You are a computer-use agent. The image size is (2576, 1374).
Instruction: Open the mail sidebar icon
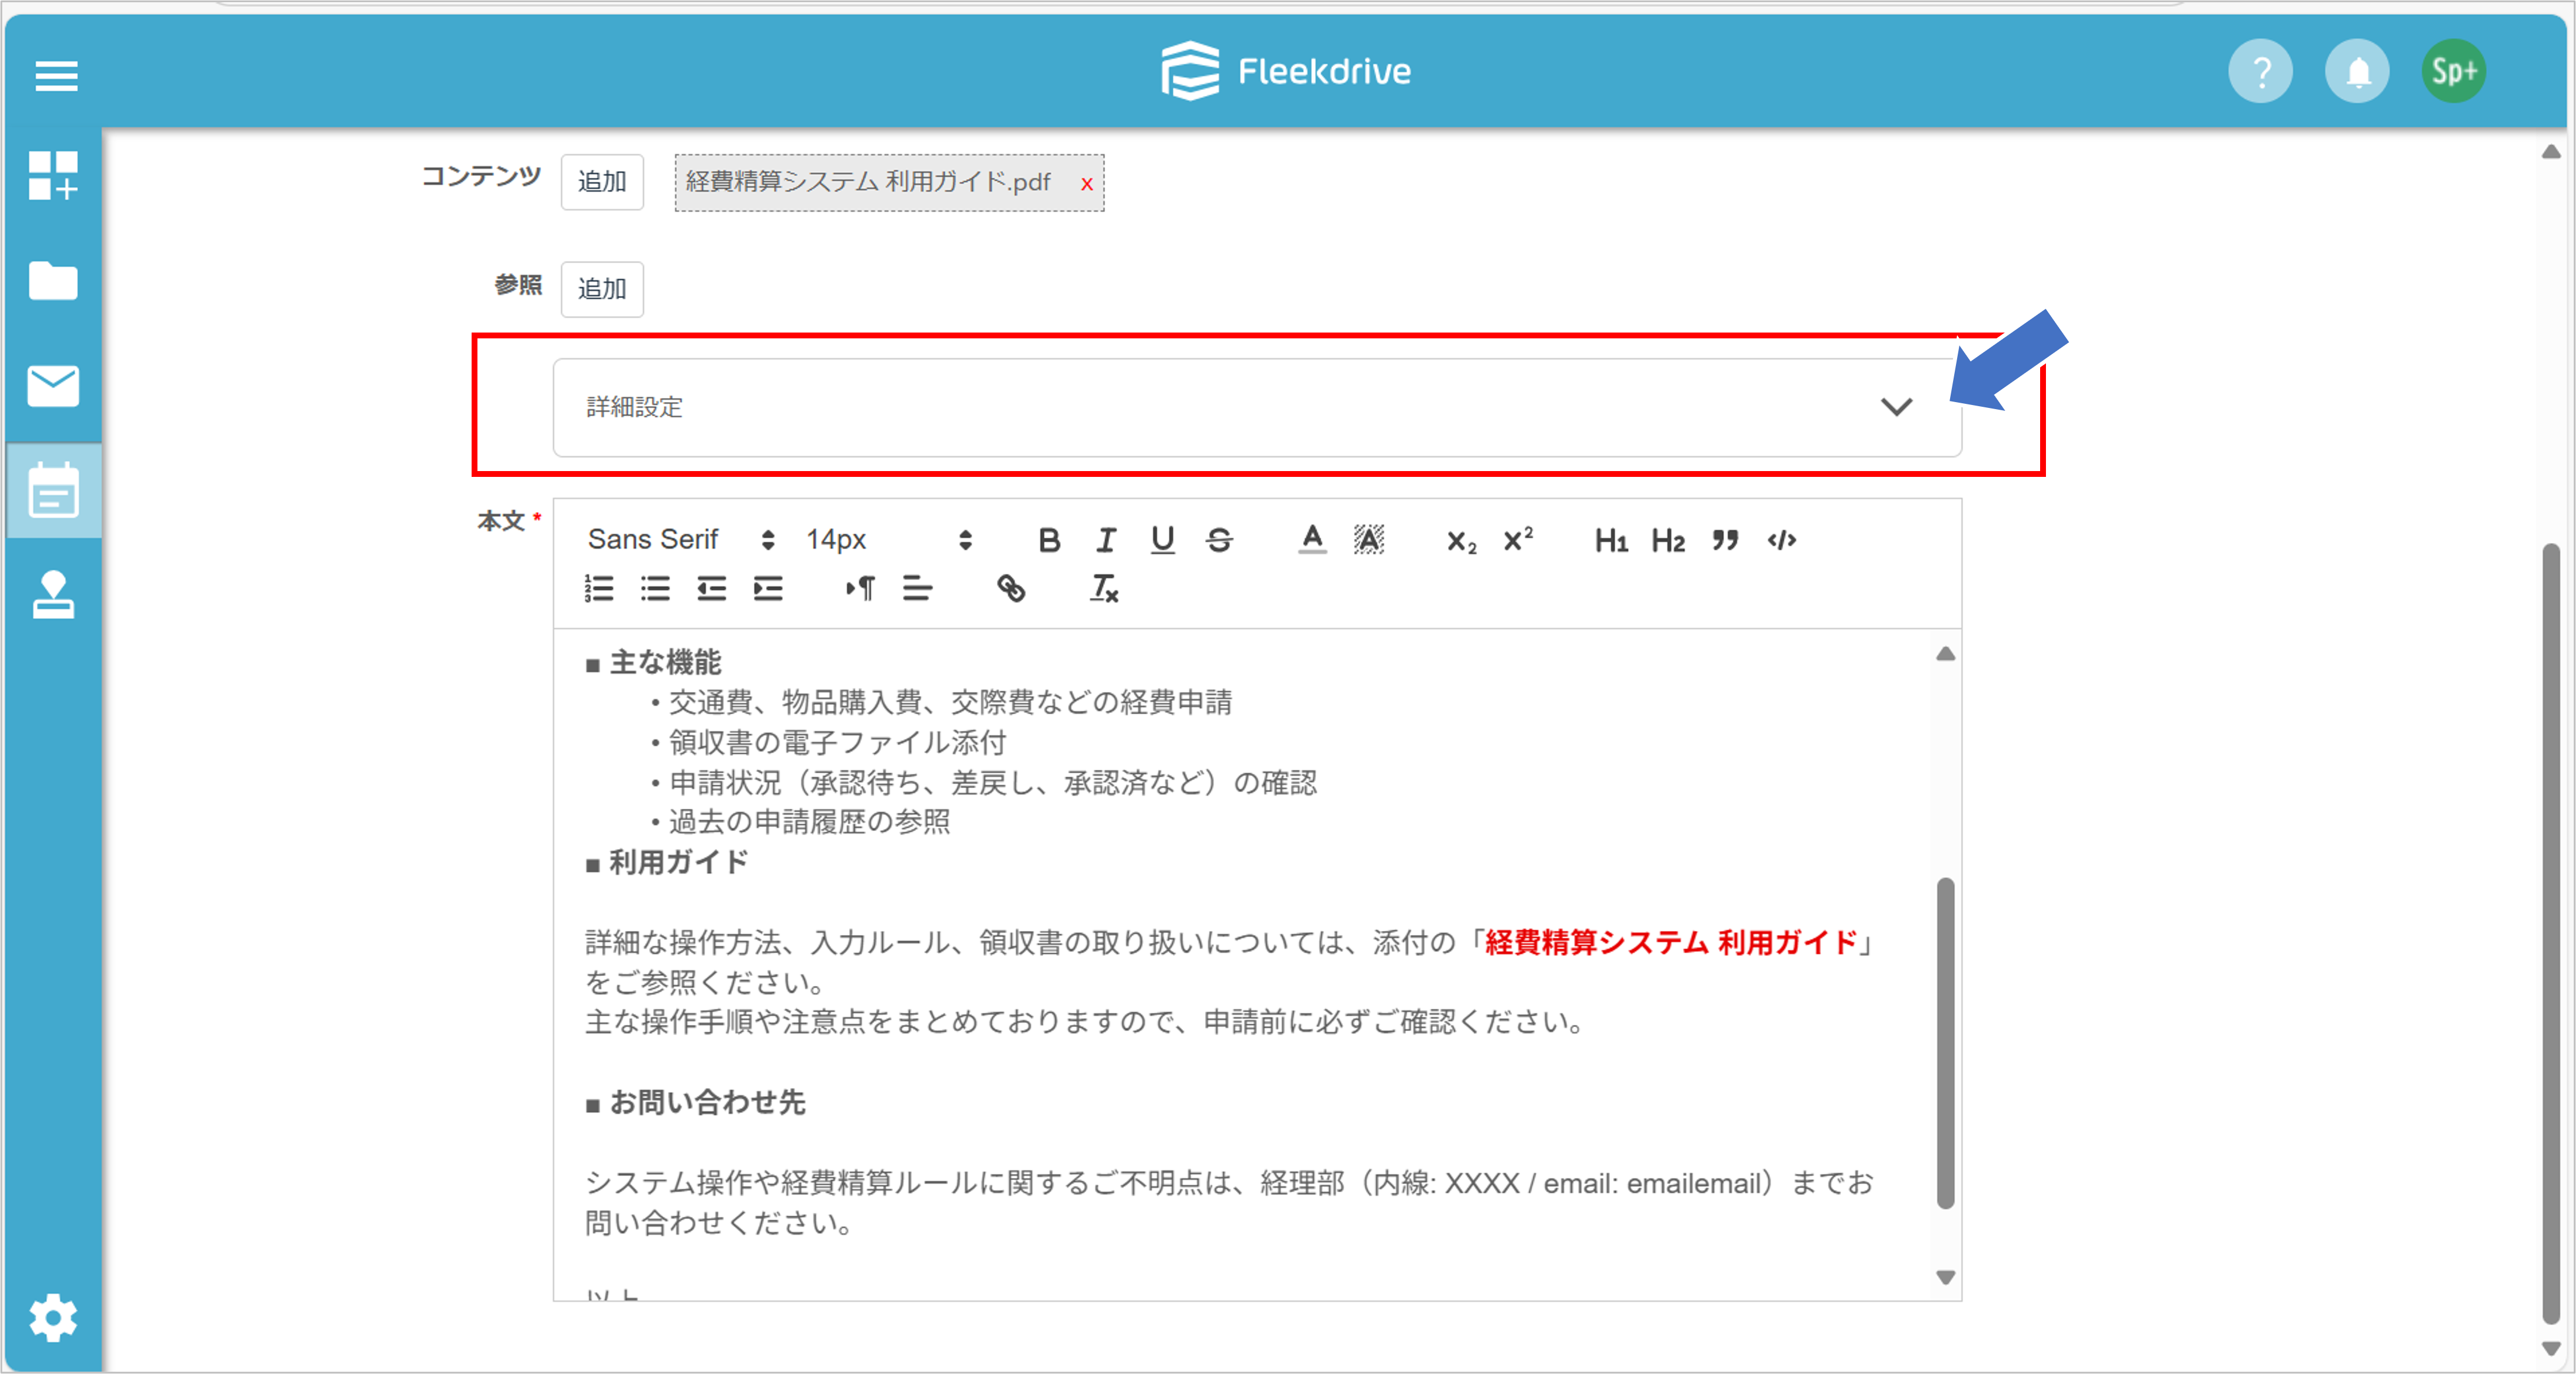[x=53, y=386]
